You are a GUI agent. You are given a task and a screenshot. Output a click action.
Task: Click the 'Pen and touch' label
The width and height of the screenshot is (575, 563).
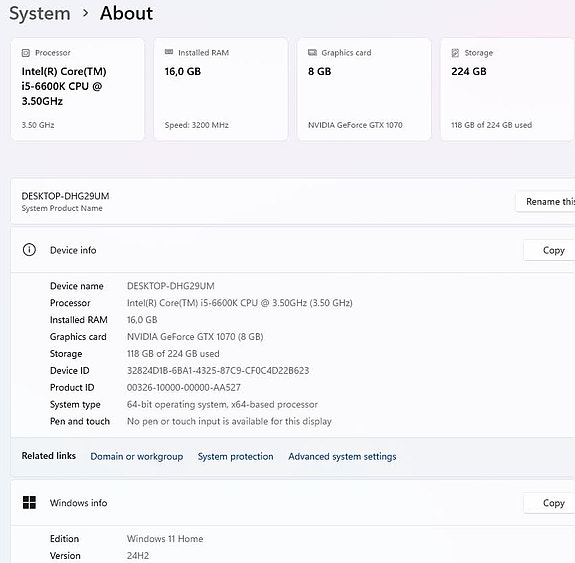(80, 421)
